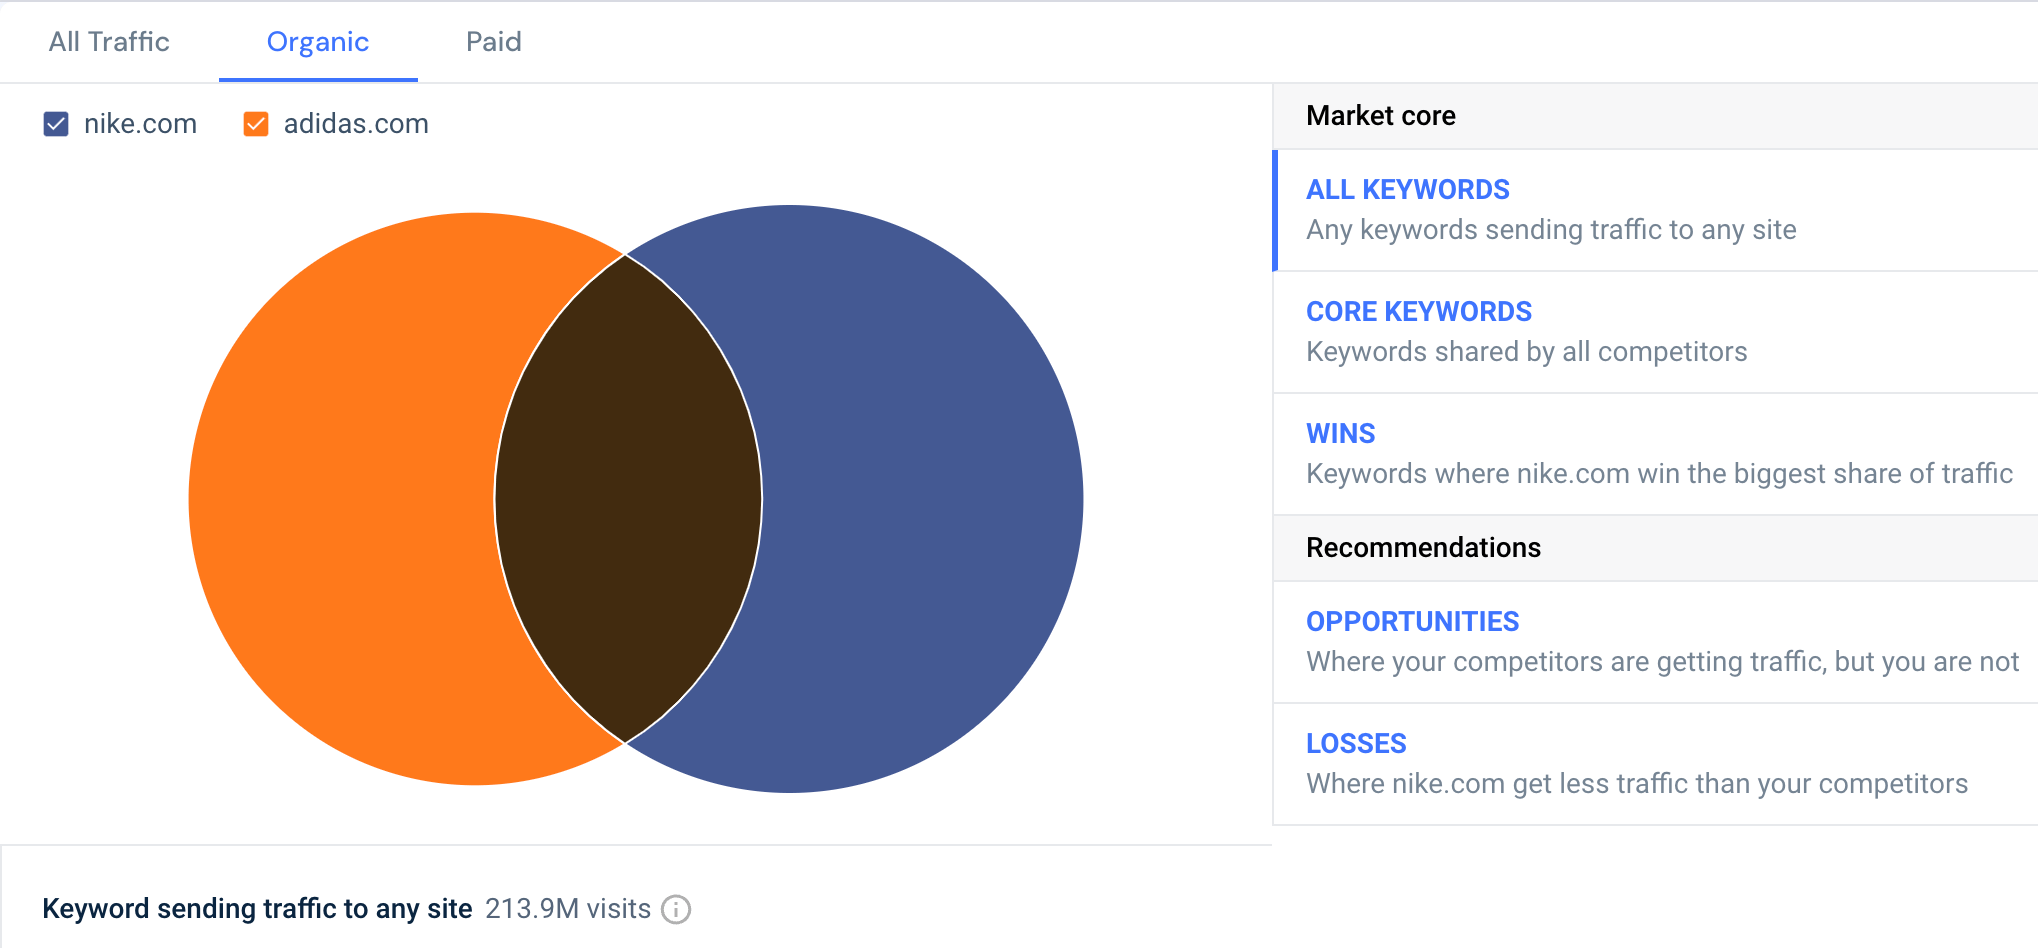Click the Recommendations section header
Screen dimensions: 2038x948
tap(1422, 548)
